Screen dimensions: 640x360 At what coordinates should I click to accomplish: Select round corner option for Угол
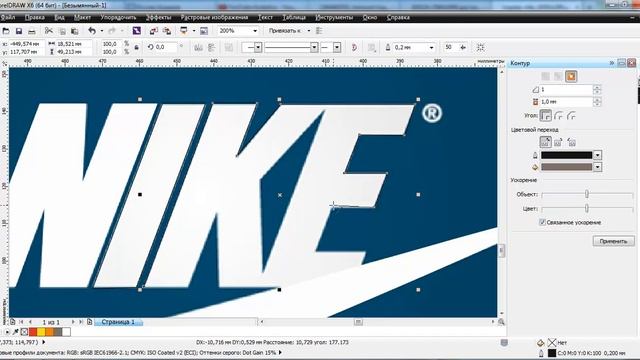tap(559, 116)
